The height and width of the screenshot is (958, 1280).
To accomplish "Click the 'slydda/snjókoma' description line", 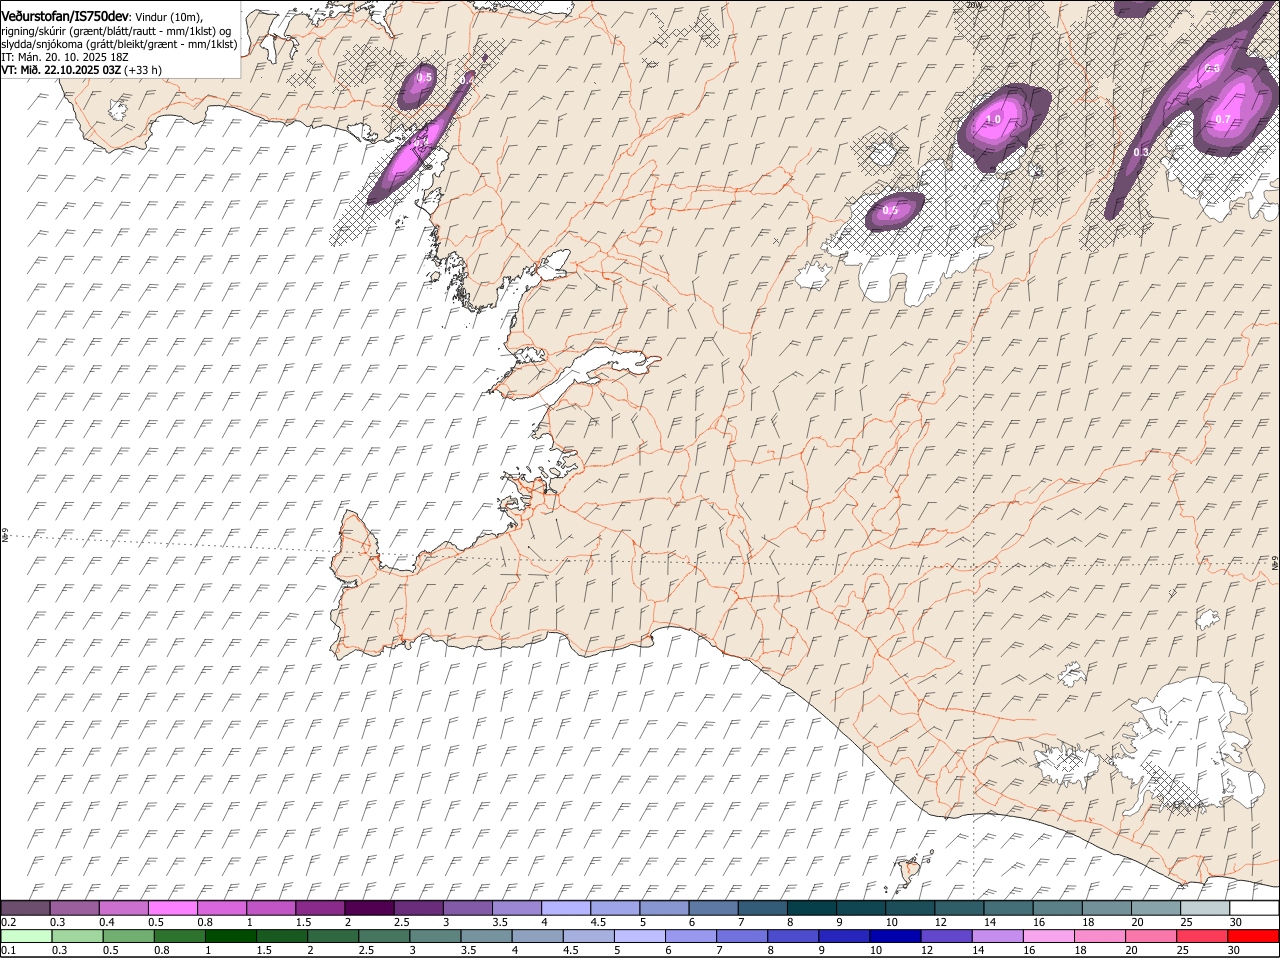I will pos(120,44).
